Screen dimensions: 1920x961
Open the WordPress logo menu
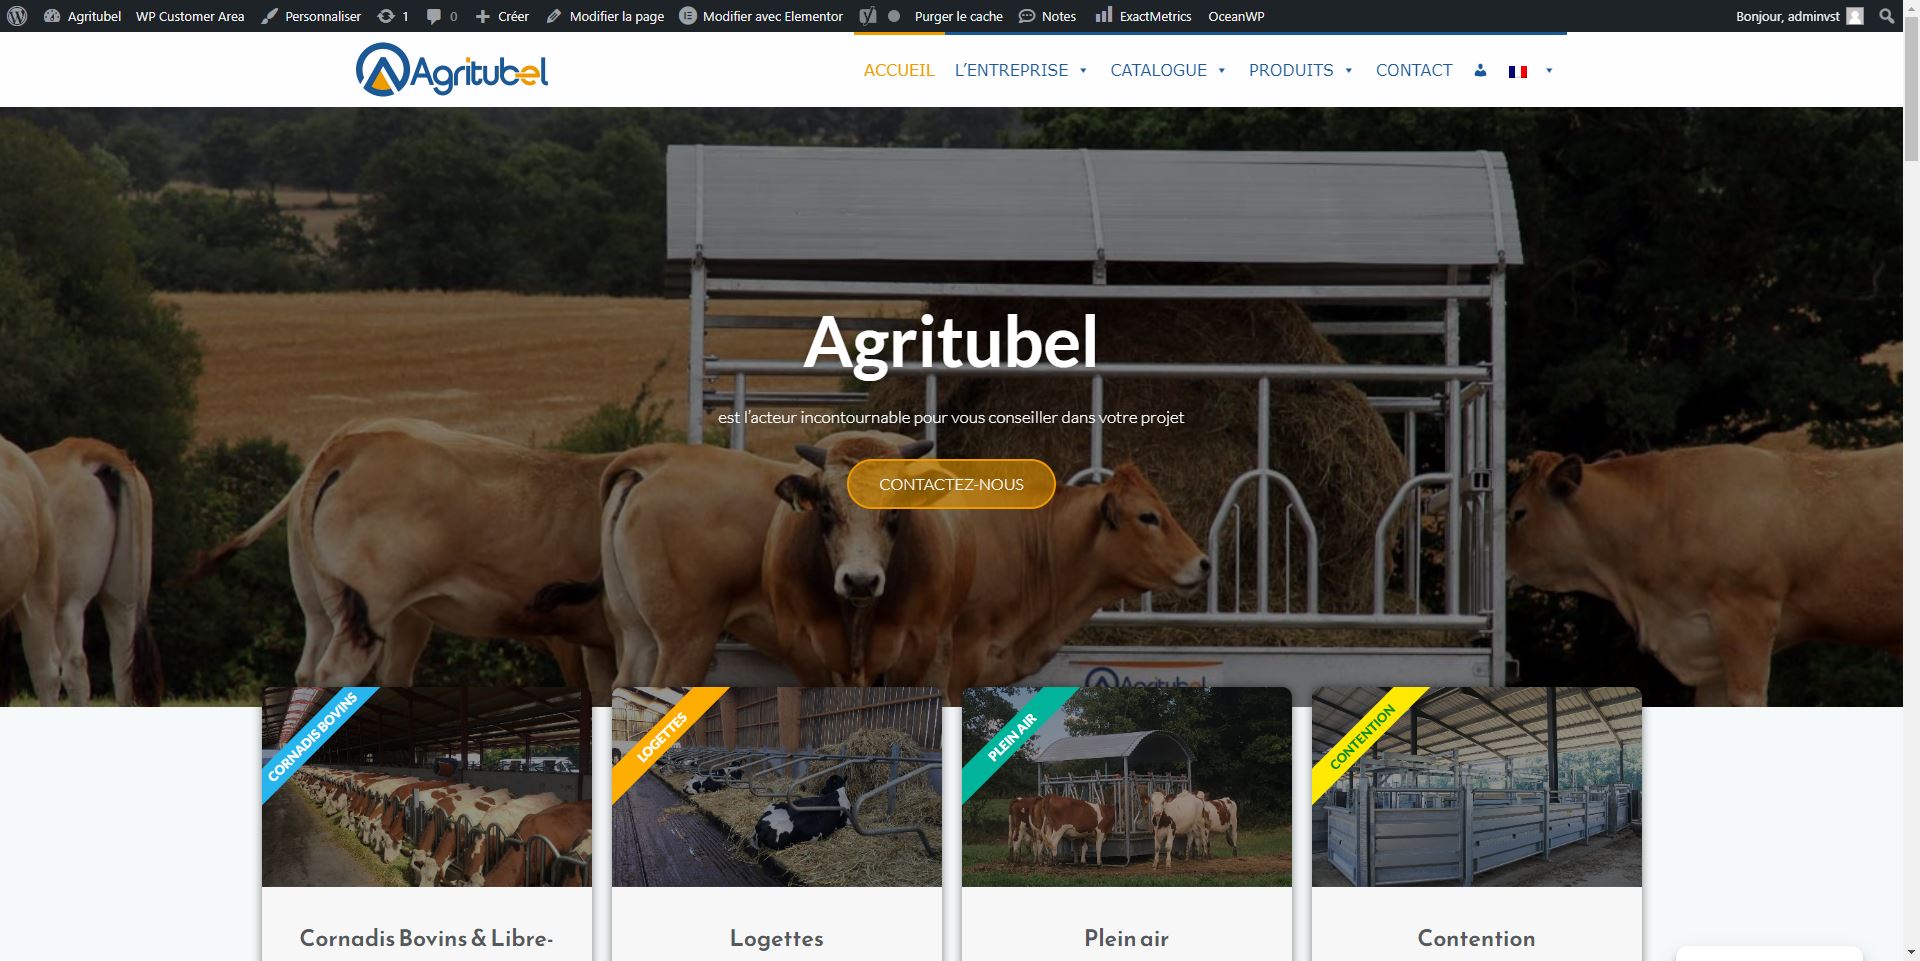[17, 16]
